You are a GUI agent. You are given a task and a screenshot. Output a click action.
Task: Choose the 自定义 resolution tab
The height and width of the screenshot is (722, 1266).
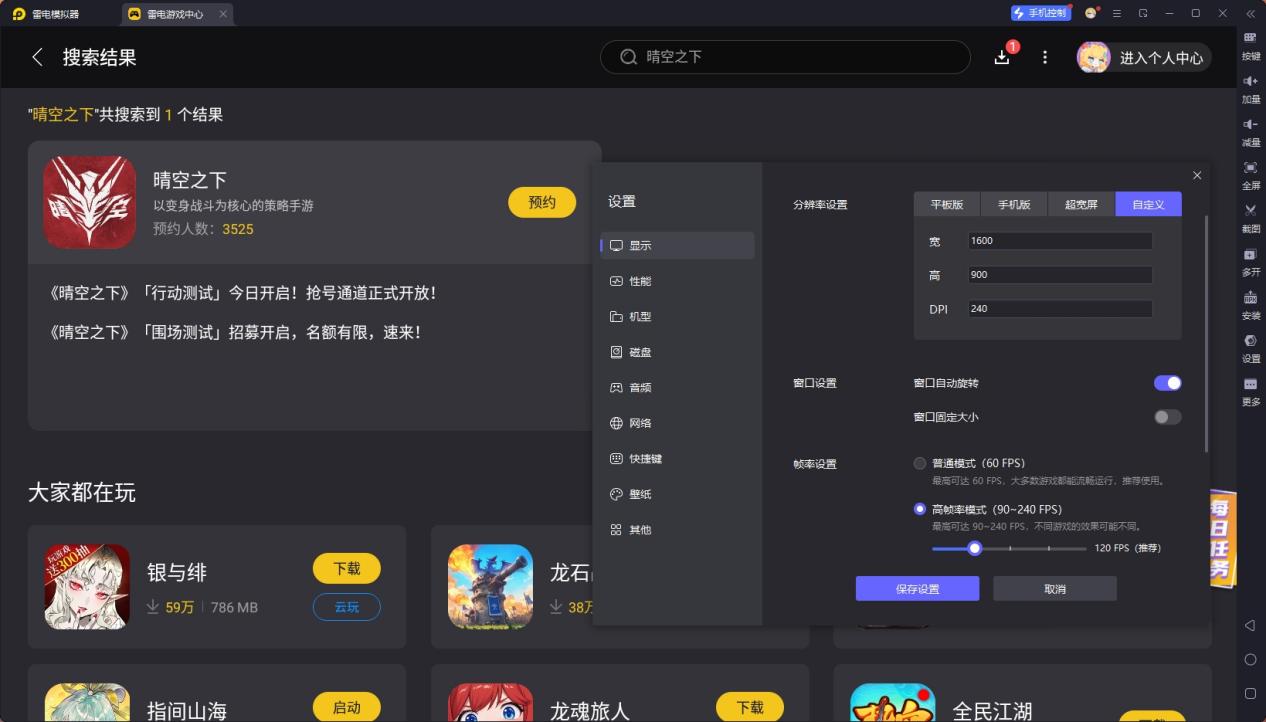tap(1148, 204)
